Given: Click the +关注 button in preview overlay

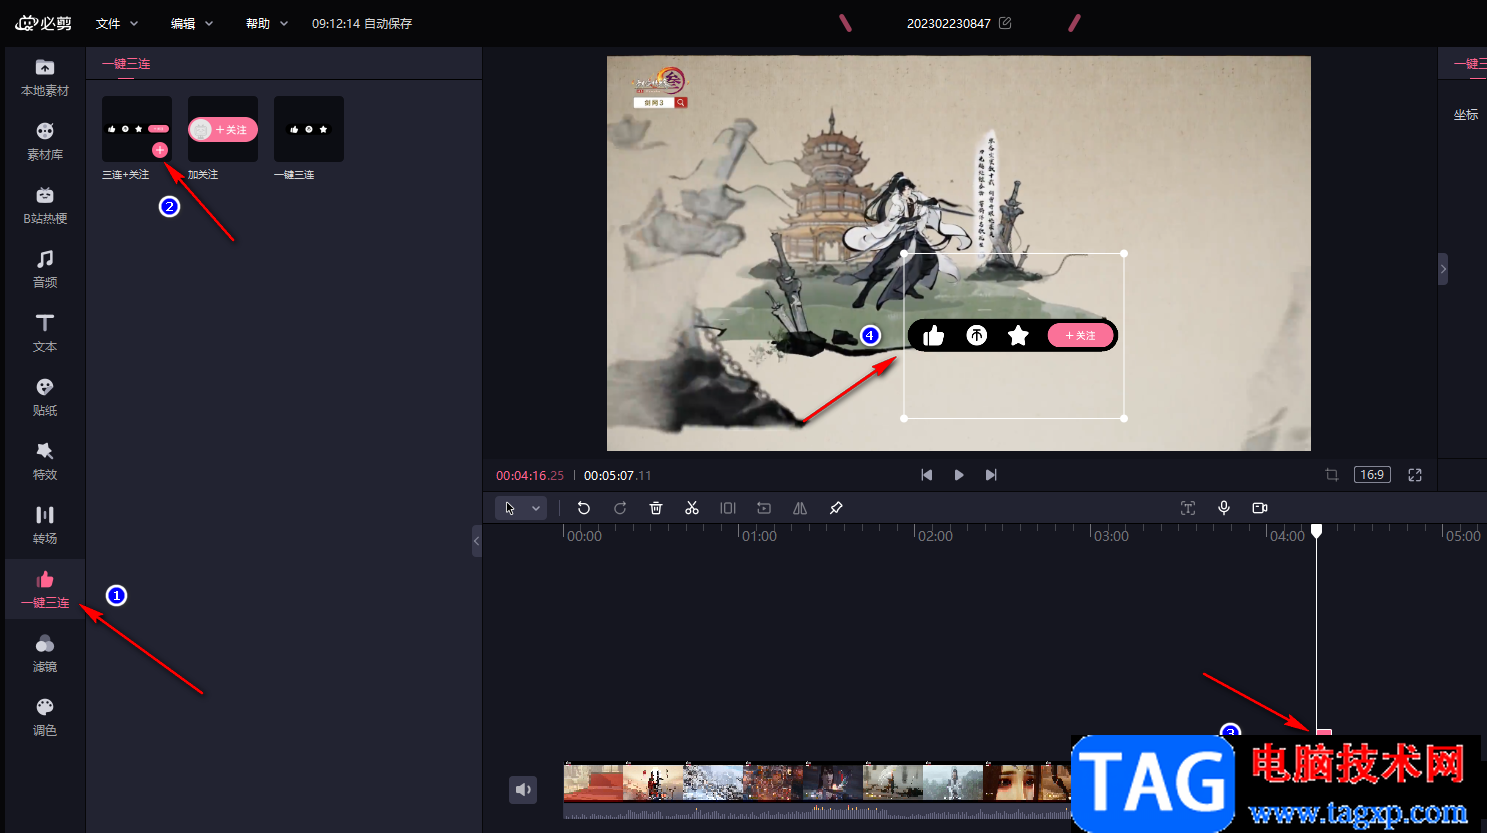Looking at the screenshot, I should click(x=1080, y=336).
